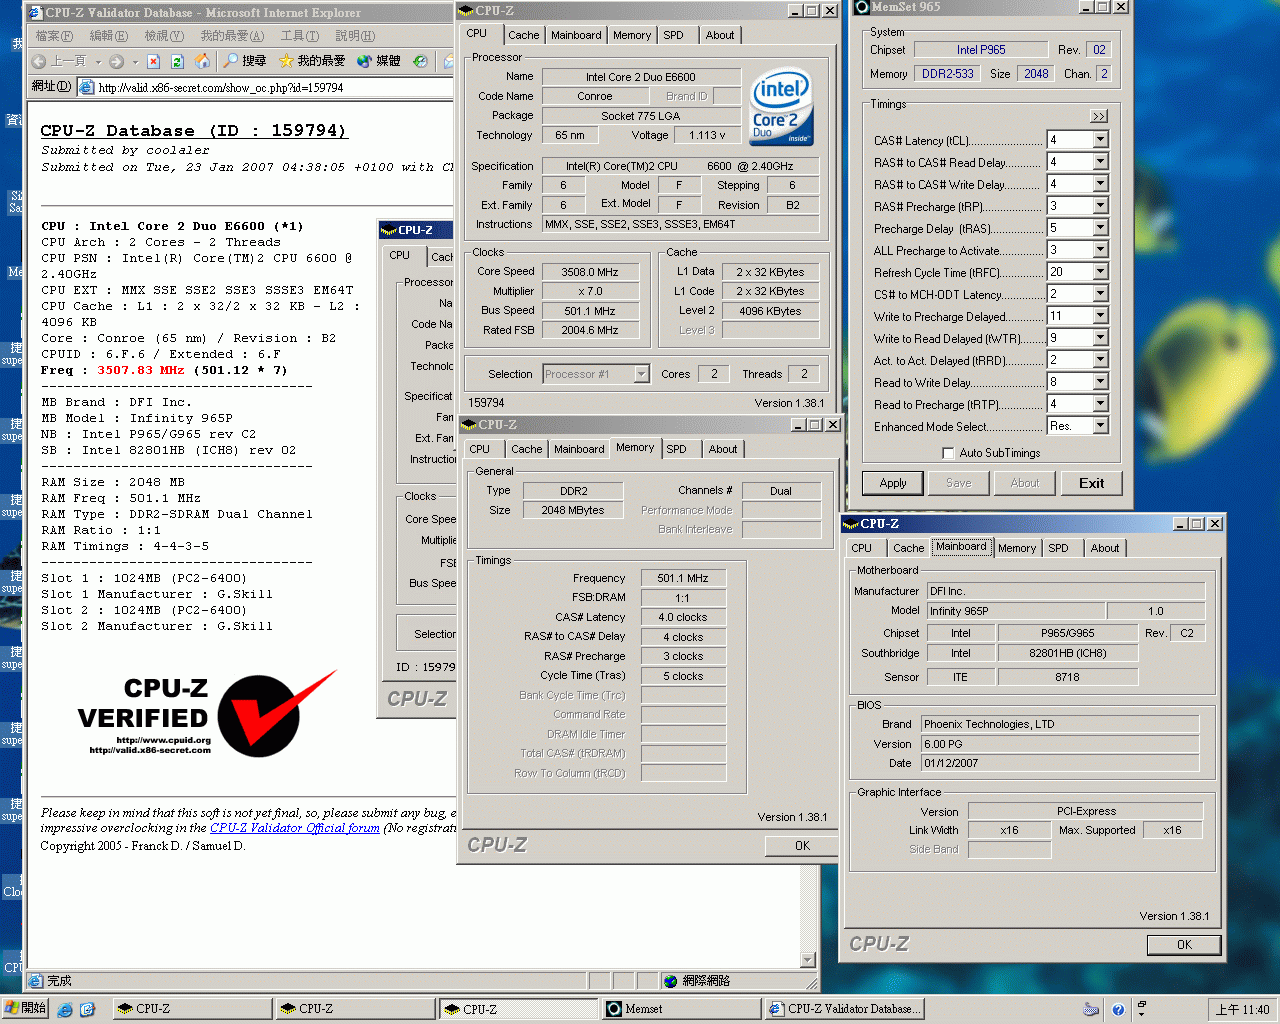The image size is (1280, 1024).
Task: Click OK in the CPU-Z mainboard window
Action: tap(1184, 945)
